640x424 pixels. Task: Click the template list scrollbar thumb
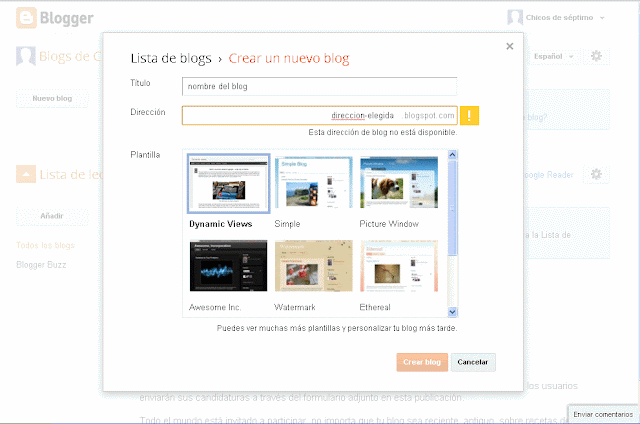click(452, 208)
